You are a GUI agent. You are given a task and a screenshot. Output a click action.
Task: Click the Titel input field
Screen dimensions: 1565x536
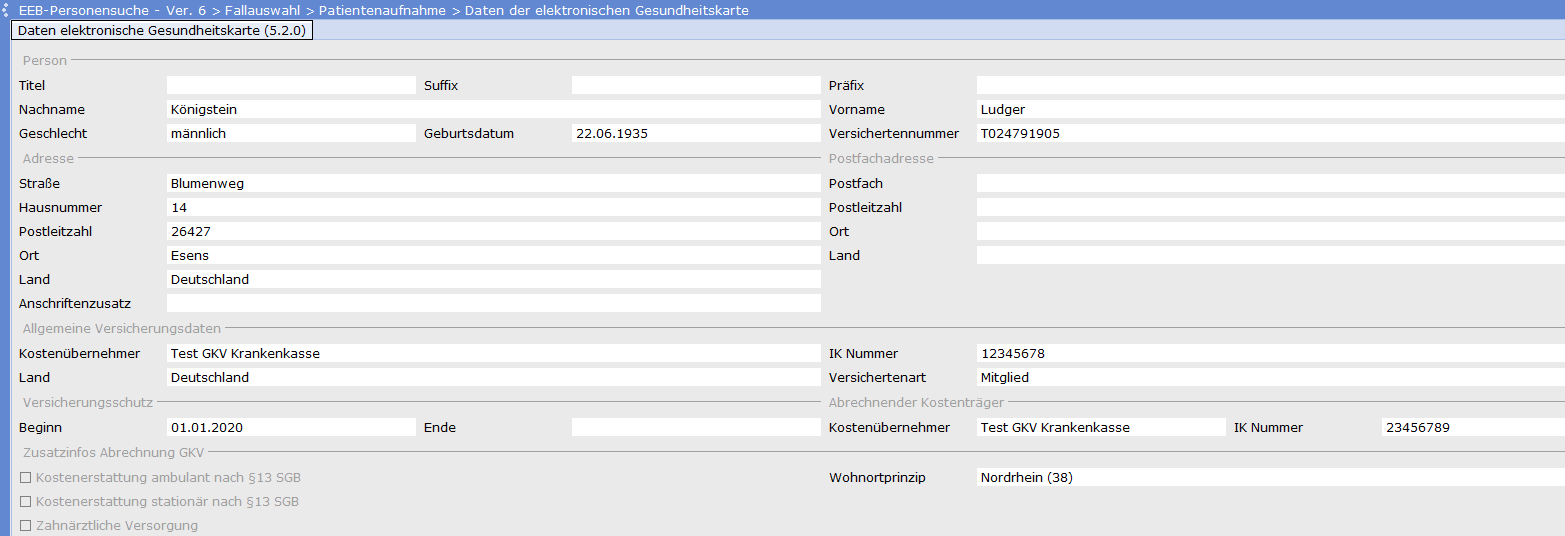291,86
